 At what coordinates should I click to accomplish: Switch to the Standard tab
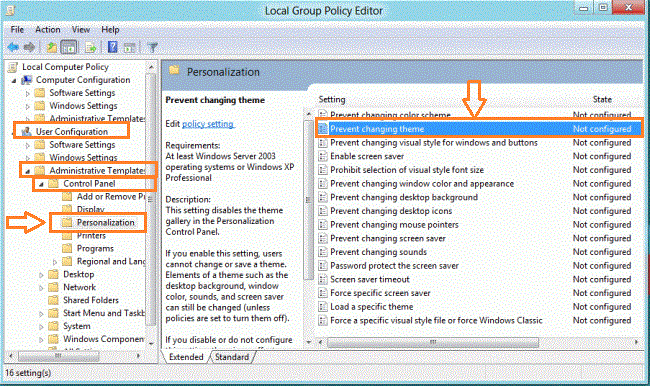[232, 357]
